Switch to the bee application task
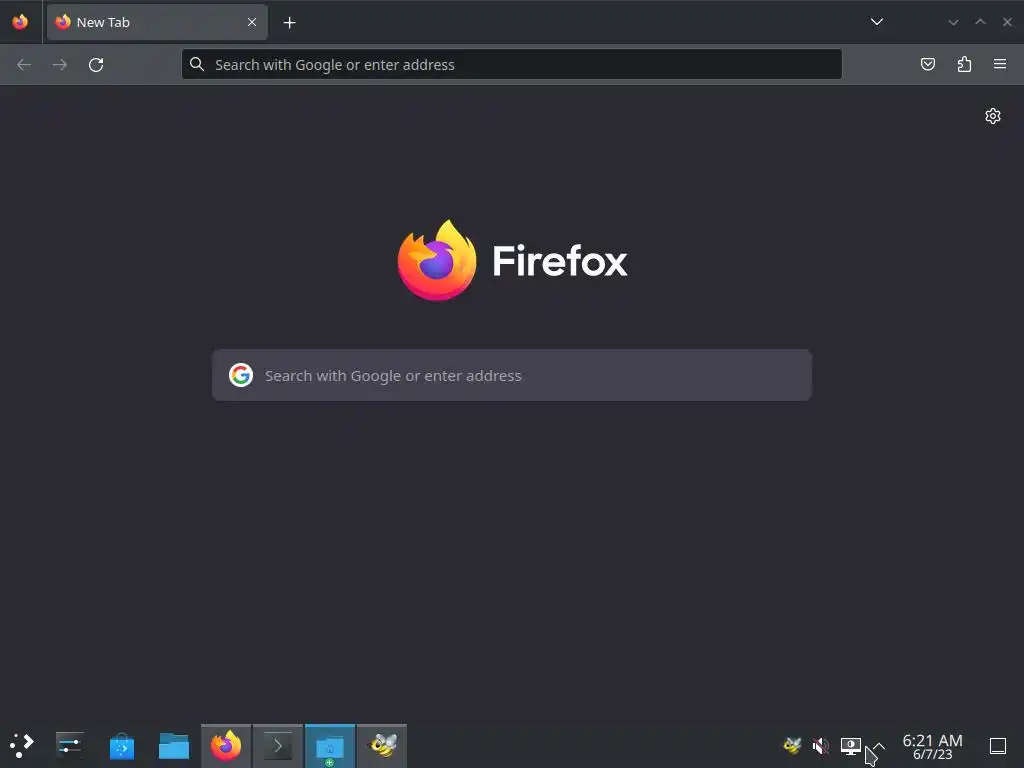This screenshot has height=768, width=1024. 382,746
